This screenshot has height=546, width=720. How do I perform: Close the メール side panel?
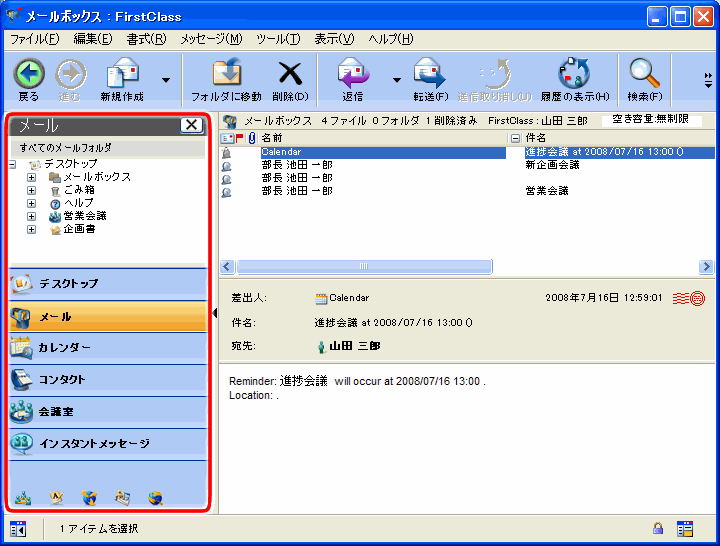[191, 125]
